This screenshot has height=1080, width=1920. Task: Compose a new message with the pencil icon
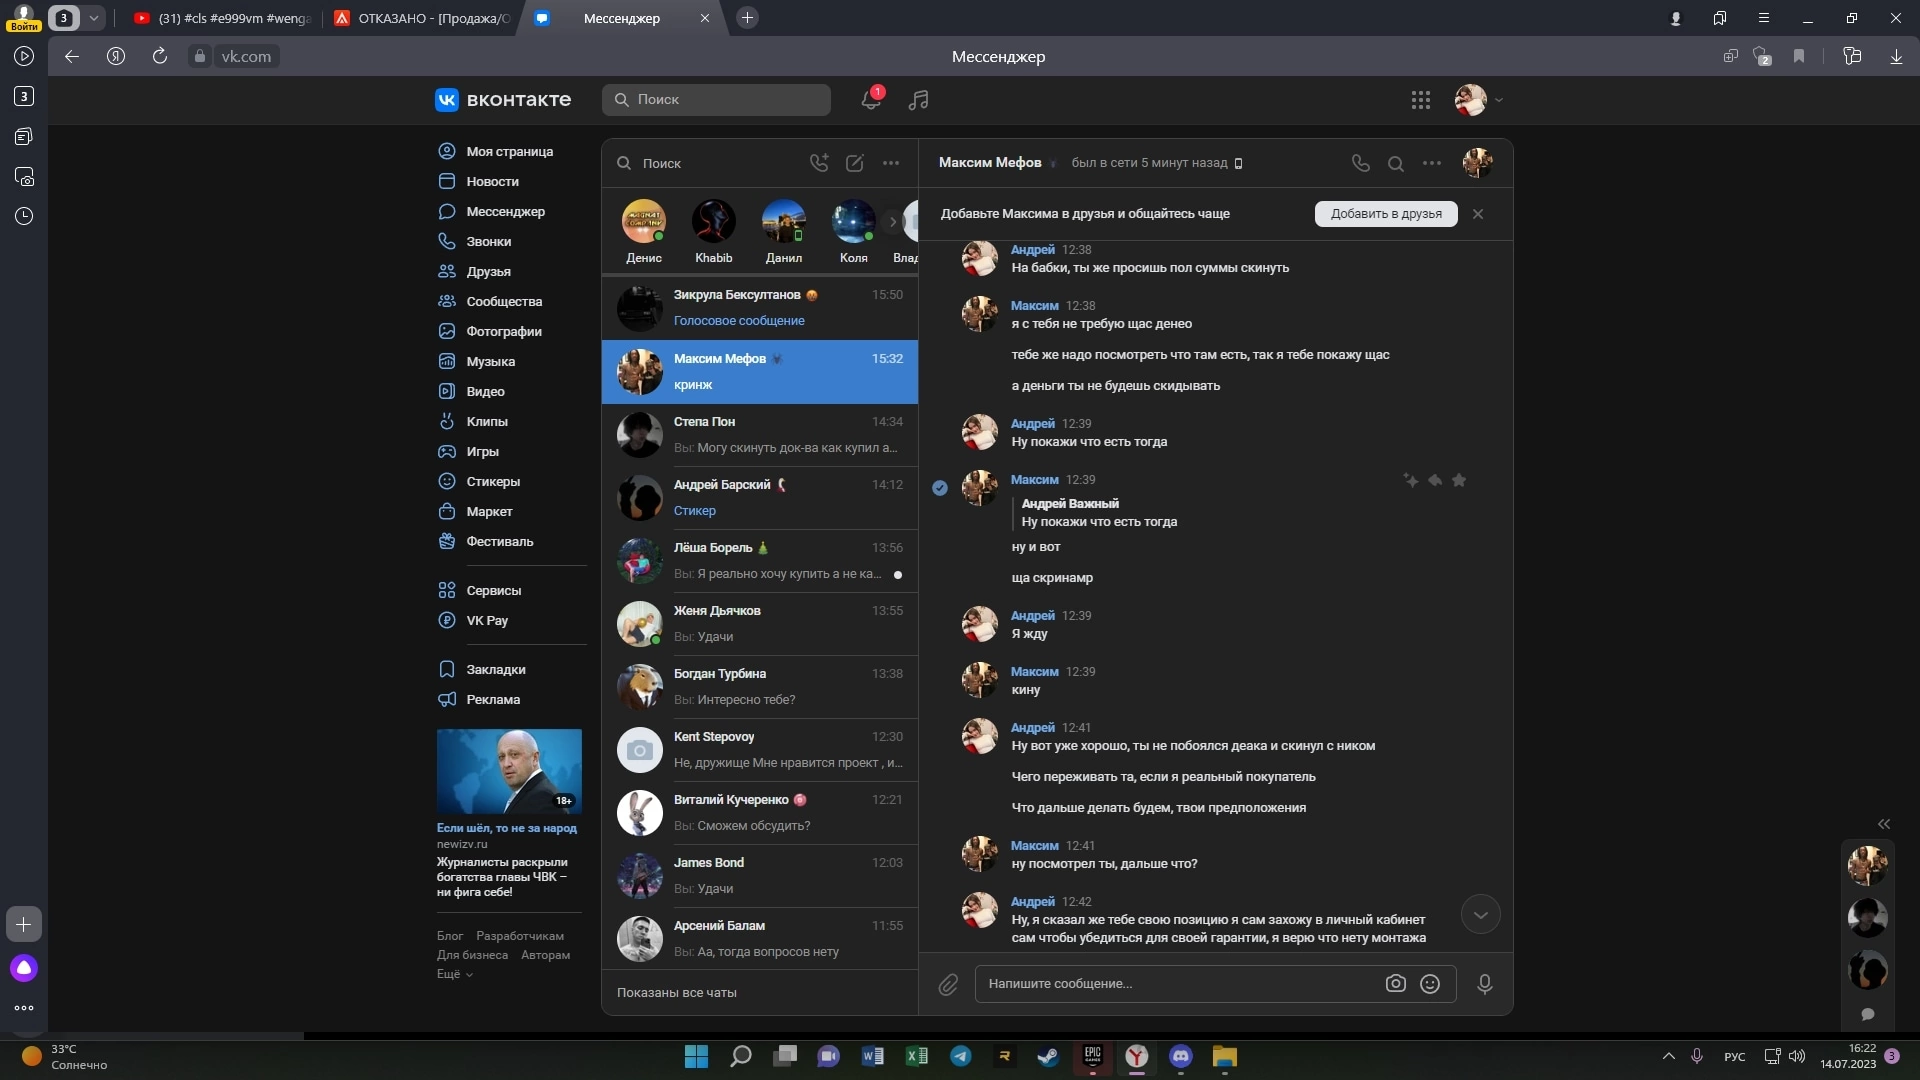[854, 163]
